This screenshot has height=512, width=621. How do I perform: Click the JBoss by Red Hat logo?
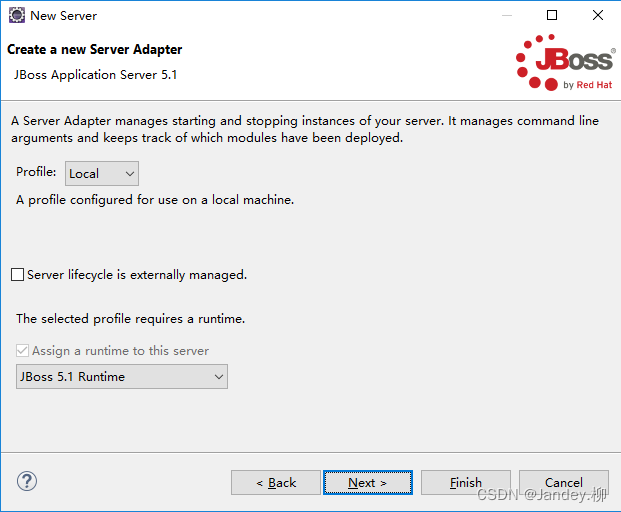coord(566,63)
